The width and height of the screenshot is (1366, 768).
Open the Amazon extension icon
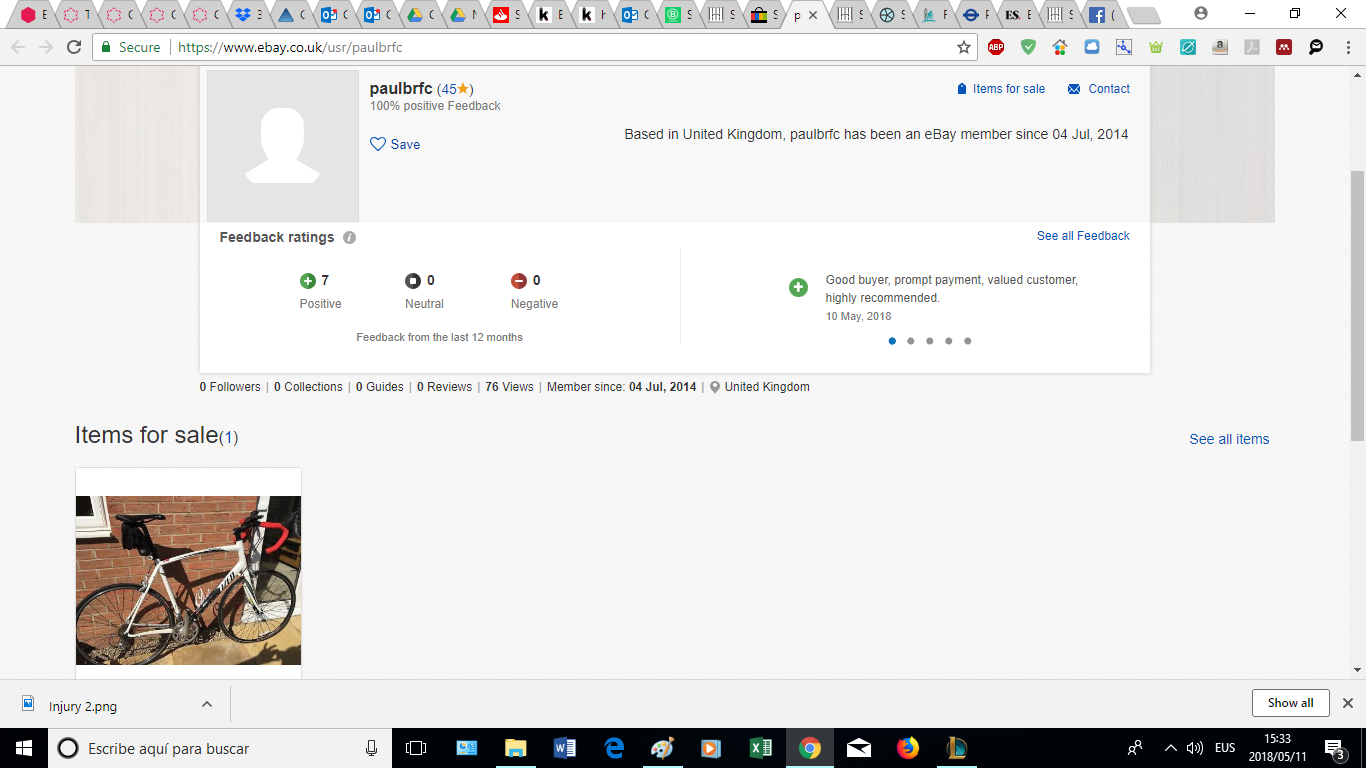(x=1220, y=47)
